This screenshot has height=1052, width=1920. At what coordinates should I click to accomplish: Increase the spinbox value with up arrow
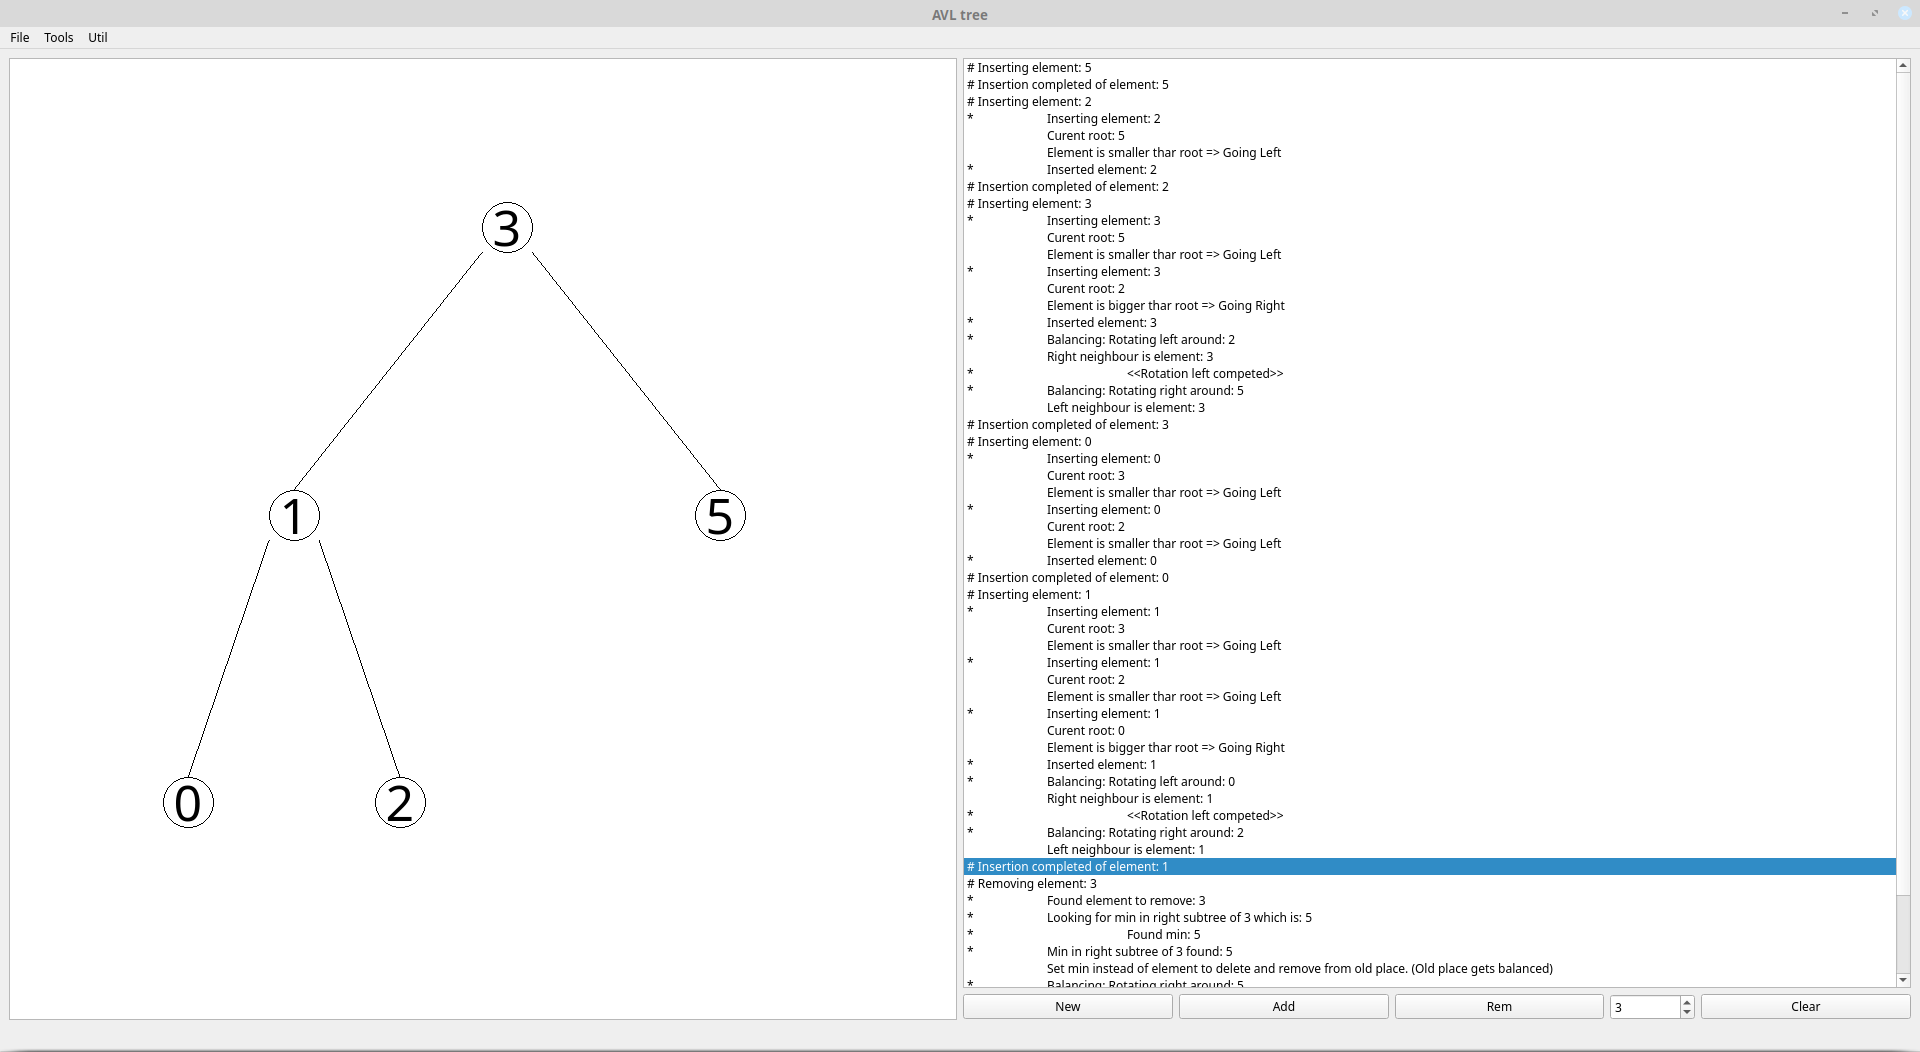click(x=1687, y=1002)
